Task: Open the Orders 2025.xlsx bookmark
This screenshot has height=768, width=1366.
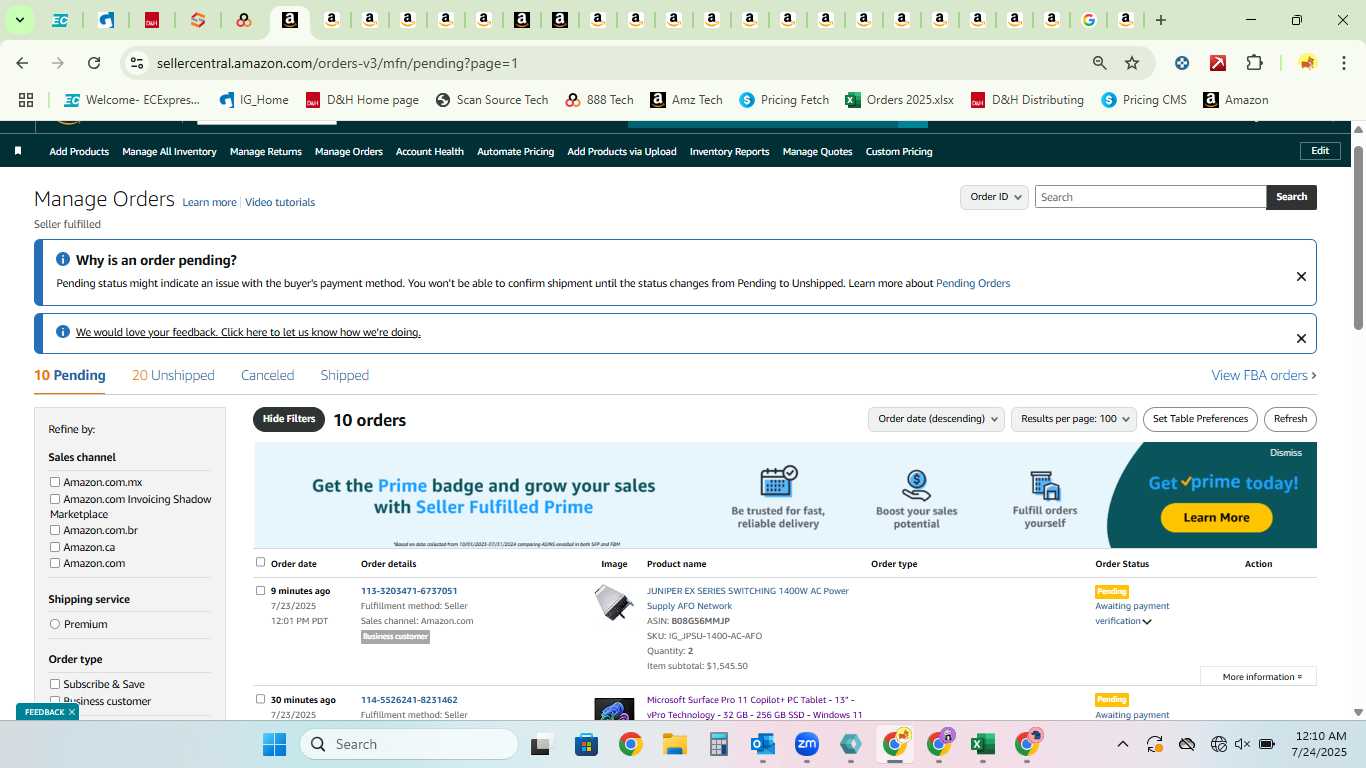Action: tap(899, 100)
